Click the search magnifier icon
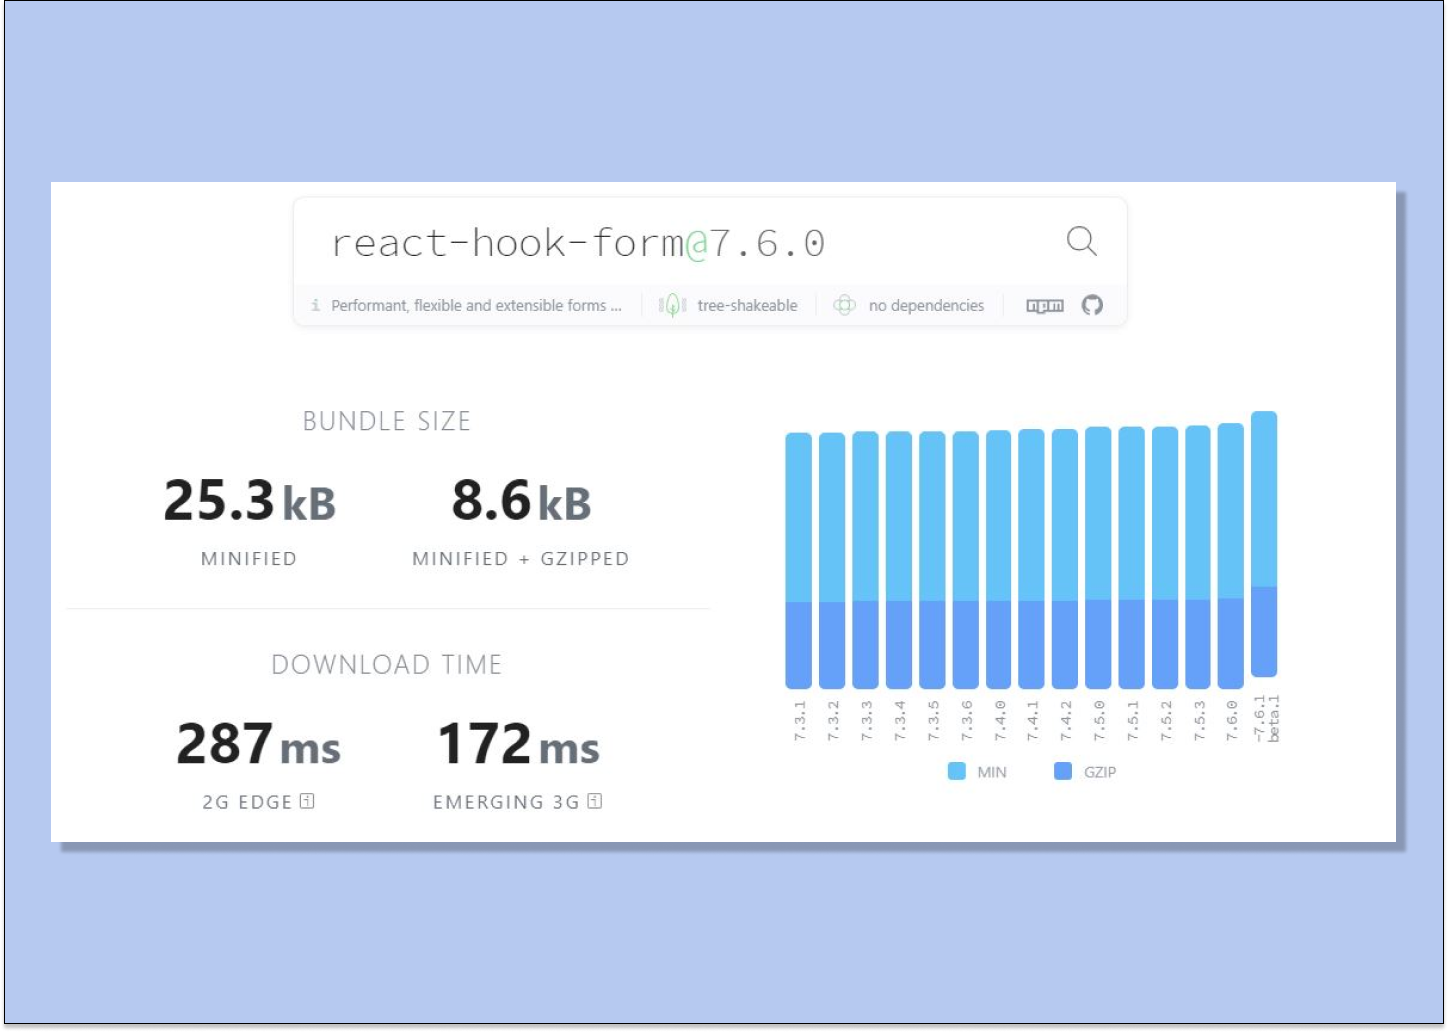This screenshot has width=1448, height=1032. (1081, 241)
